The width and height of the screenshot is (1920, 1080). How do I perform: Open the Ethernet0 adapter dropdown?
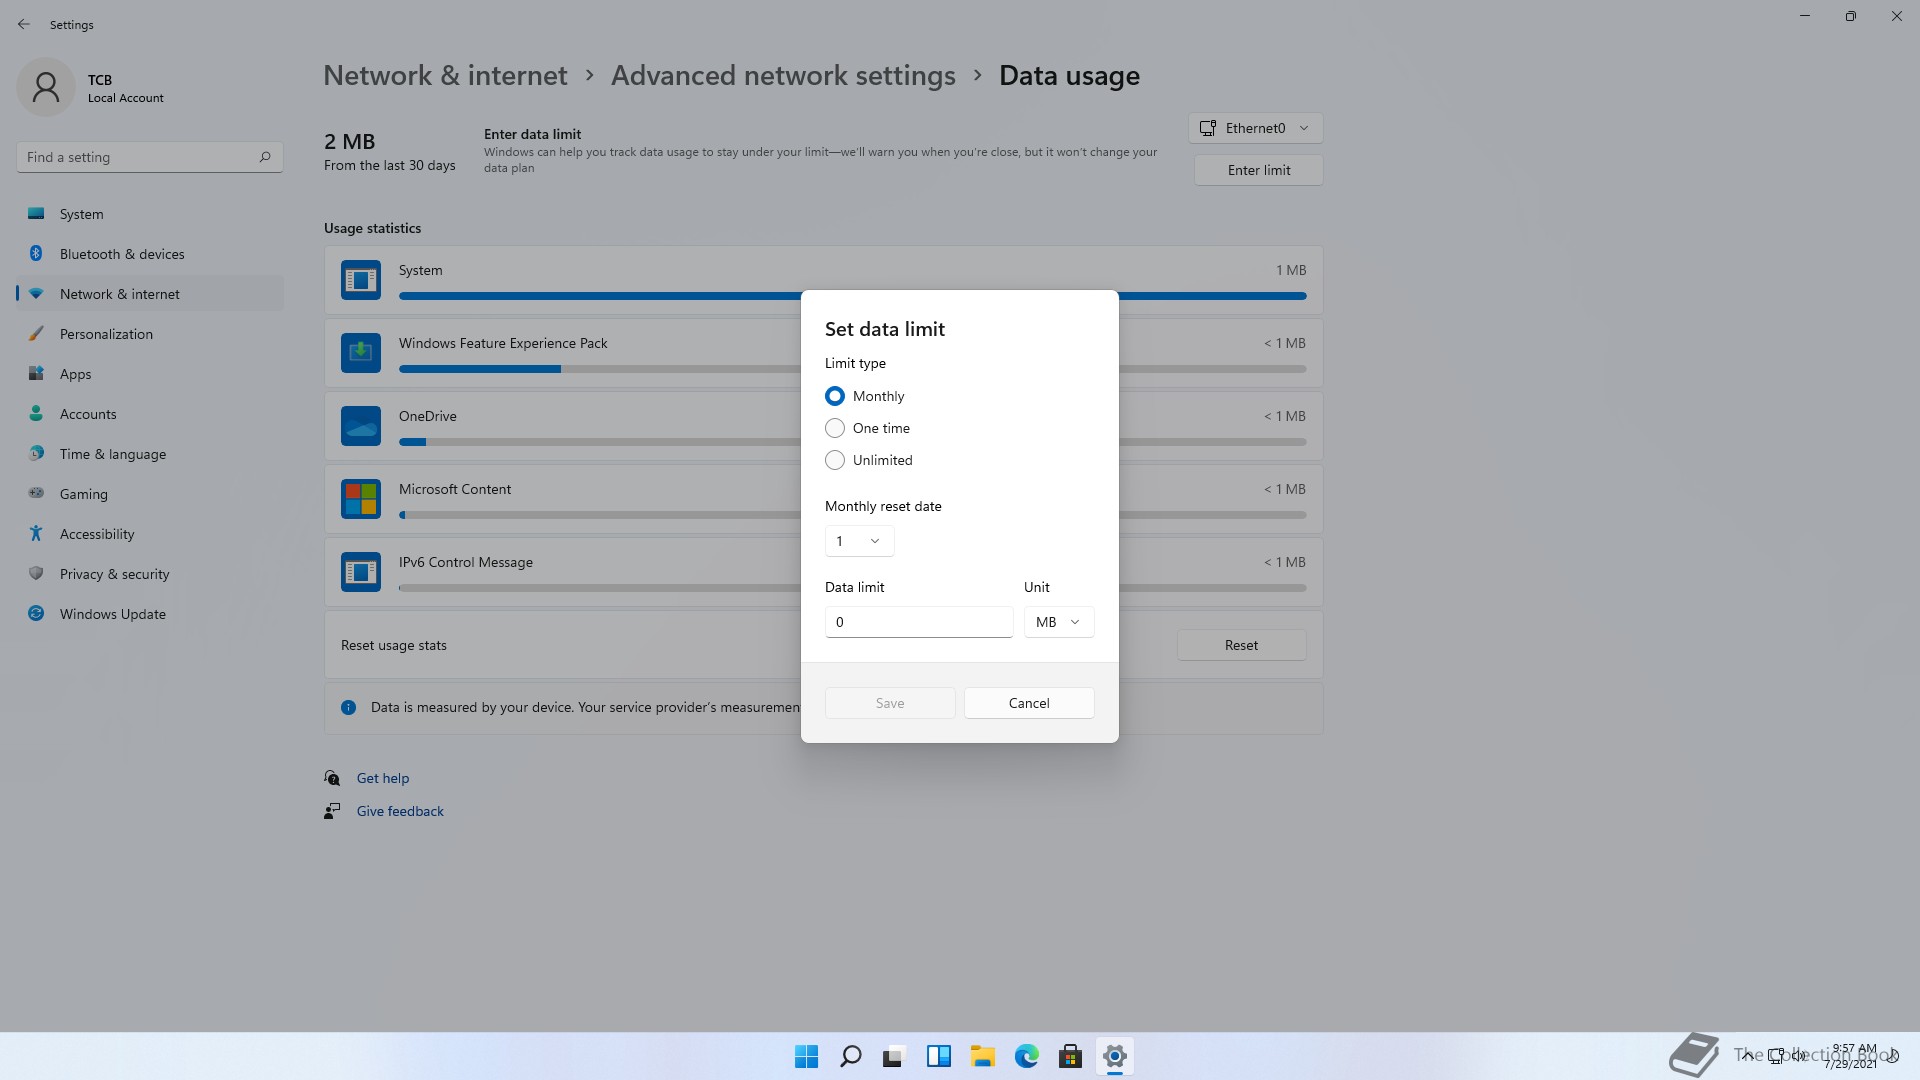pos(1255,128)
